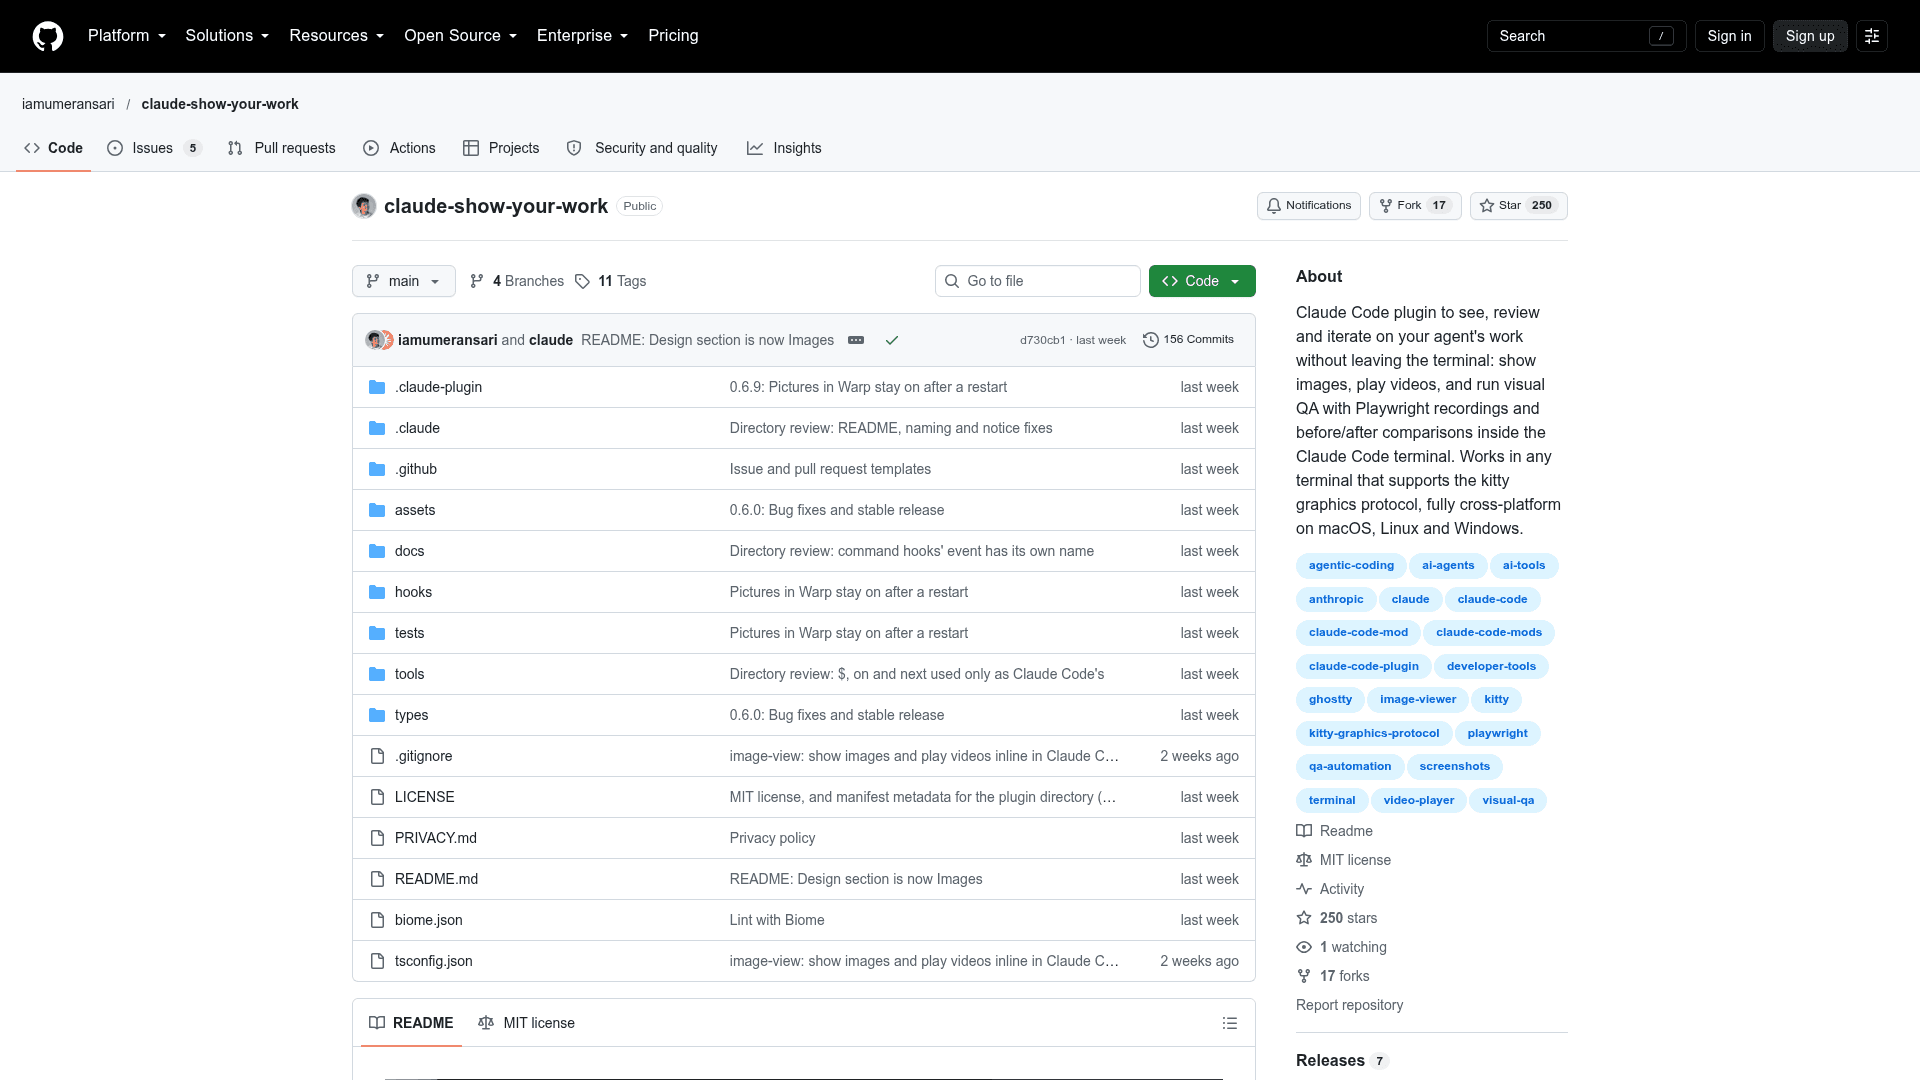Switch to the Issues tab
Viewport: 1920px width, 1080px height.
tap(154, 148)
